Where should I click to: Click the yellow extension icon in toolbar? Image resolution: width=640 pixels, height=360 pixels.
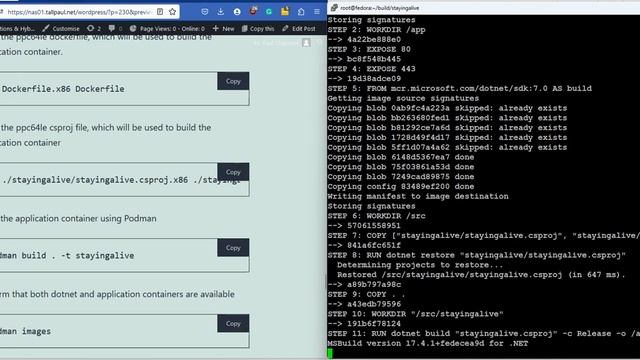[285, 11]
